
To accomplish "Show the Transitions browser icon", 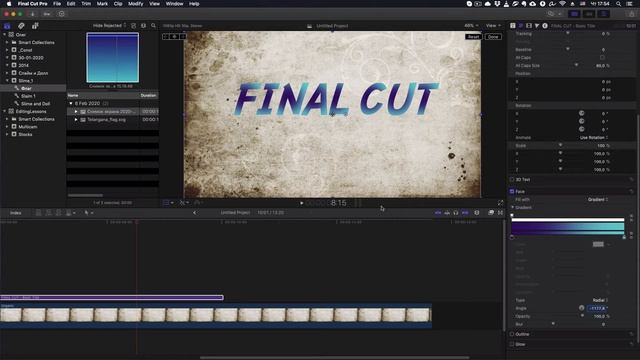I will point(500,213).
